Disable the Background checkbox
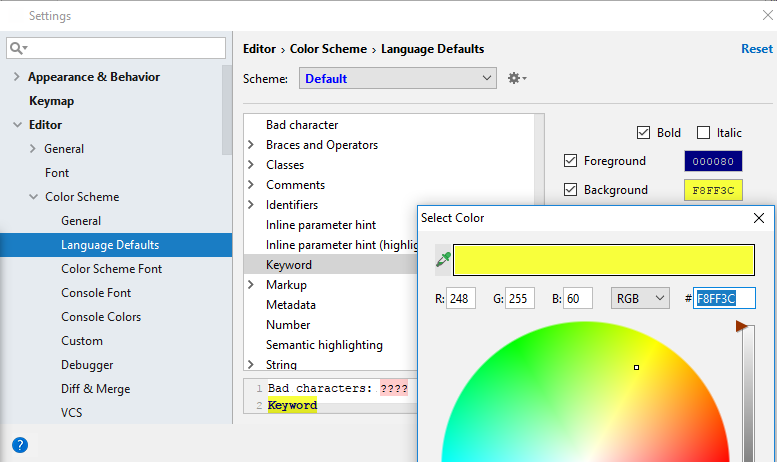777x462 pixels. point(571,190)
